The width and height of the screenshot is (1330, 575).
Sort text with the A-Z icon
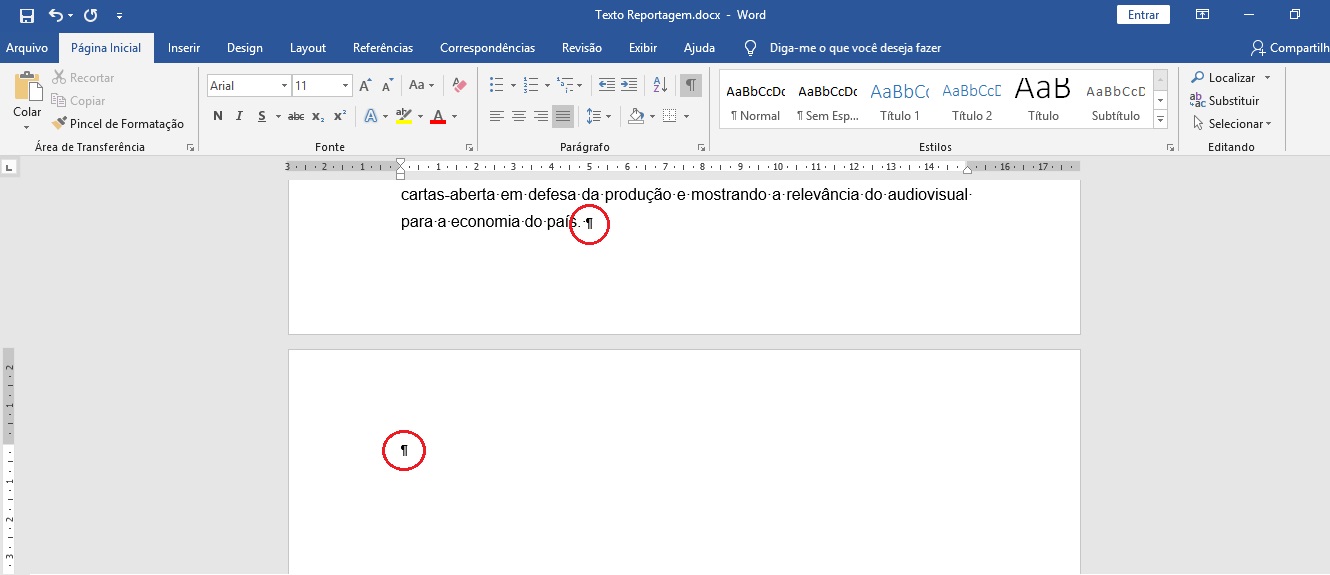pos(660,86)
